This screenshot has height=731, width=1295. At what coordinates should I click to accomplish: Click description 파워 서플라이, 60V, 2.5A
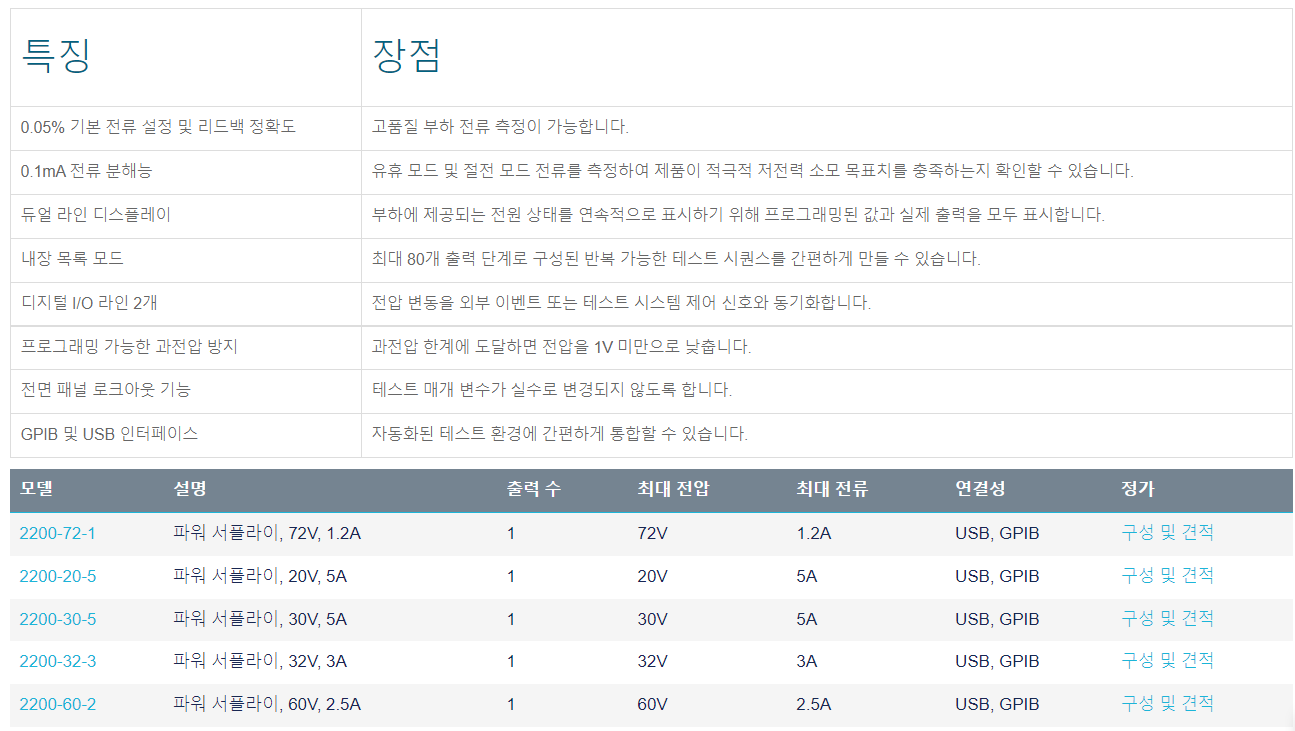267,705
